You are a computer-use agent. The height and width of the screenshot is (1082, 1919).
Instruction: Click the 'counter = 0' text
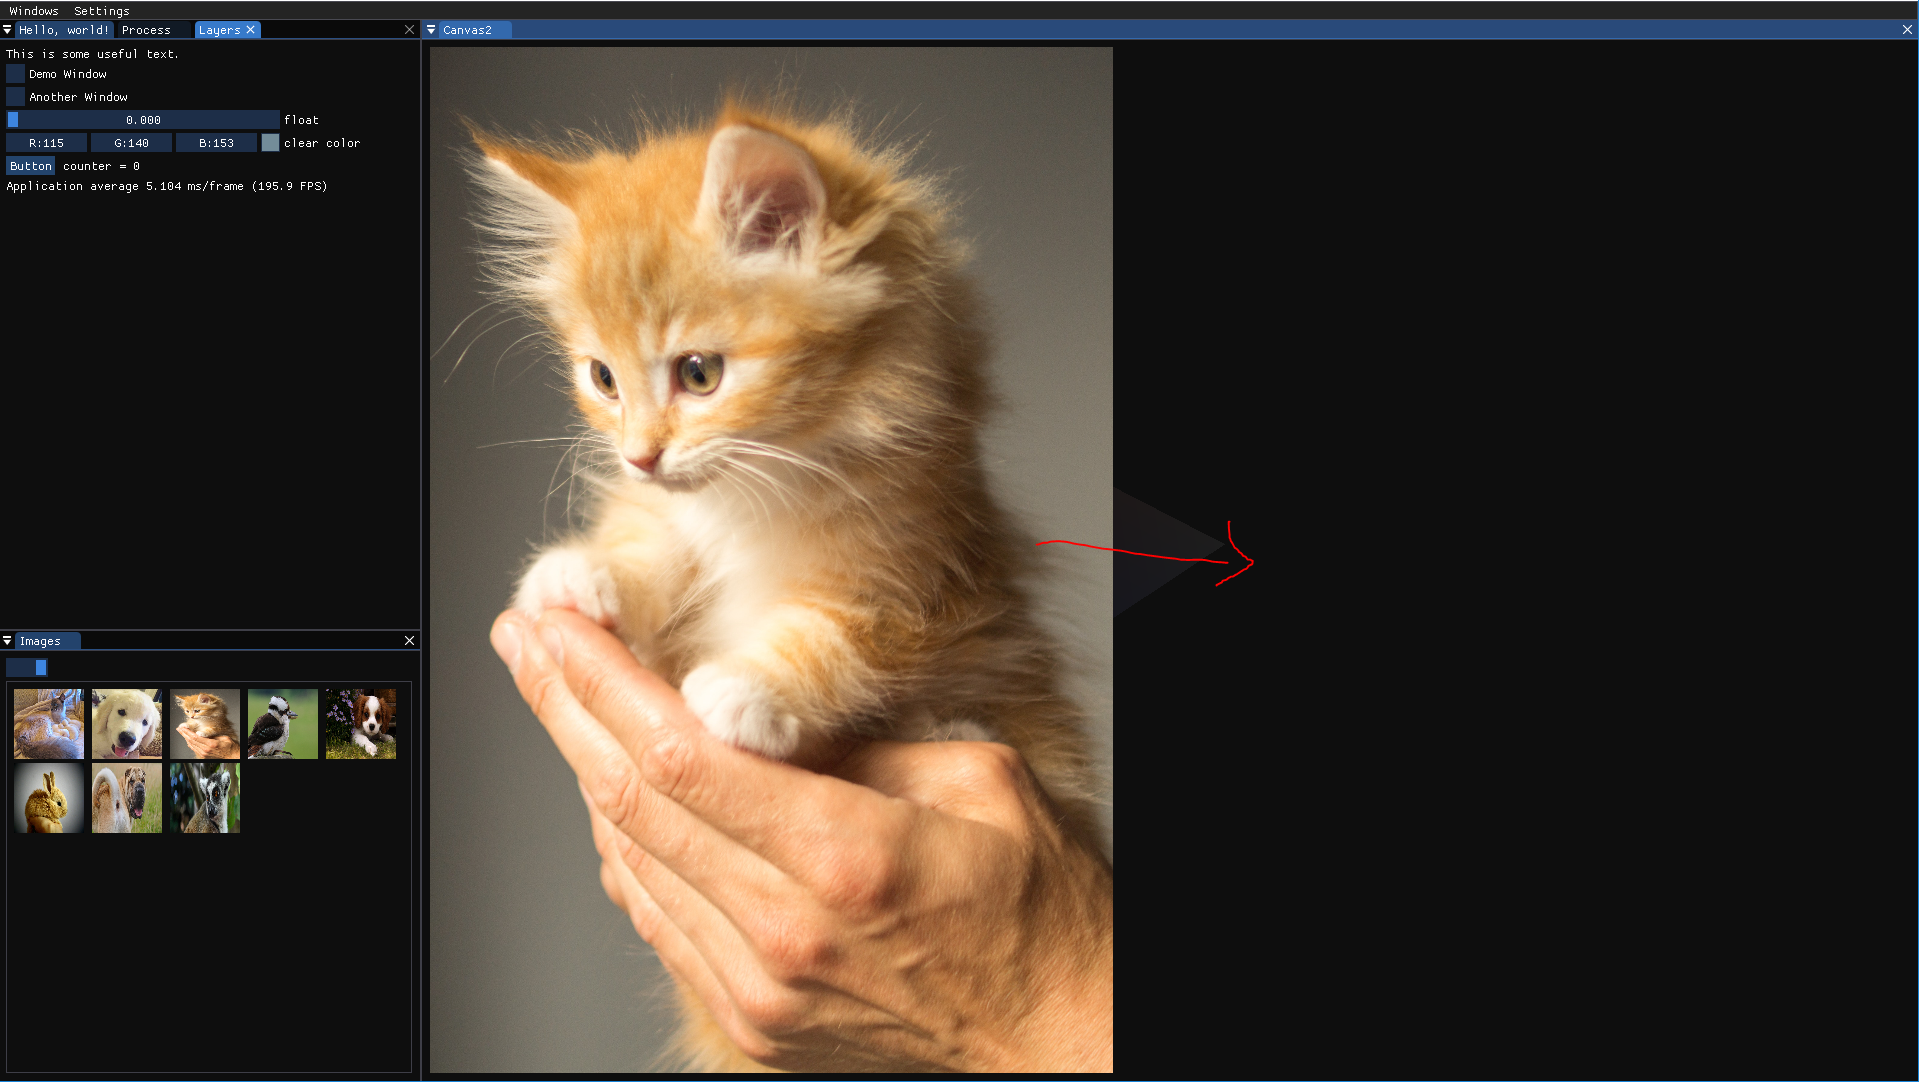point(101,166)
